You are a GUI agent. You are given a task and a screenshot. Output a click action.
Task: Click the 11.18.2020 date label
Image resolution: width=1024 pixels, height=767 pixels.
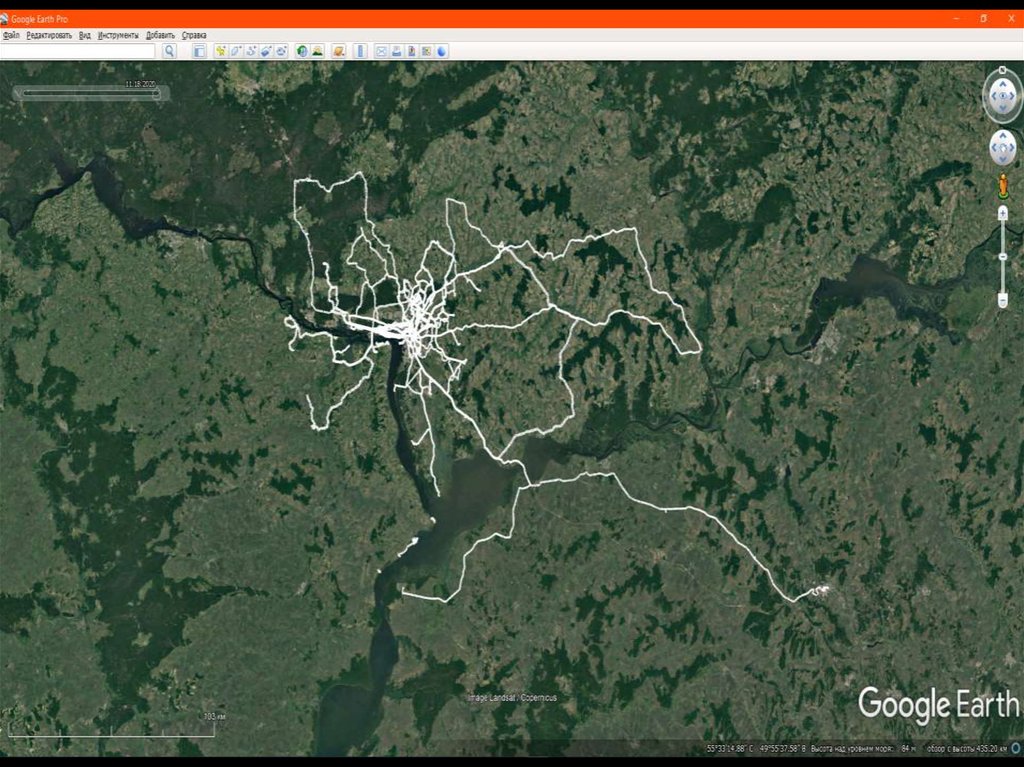[x=140, y=84]
